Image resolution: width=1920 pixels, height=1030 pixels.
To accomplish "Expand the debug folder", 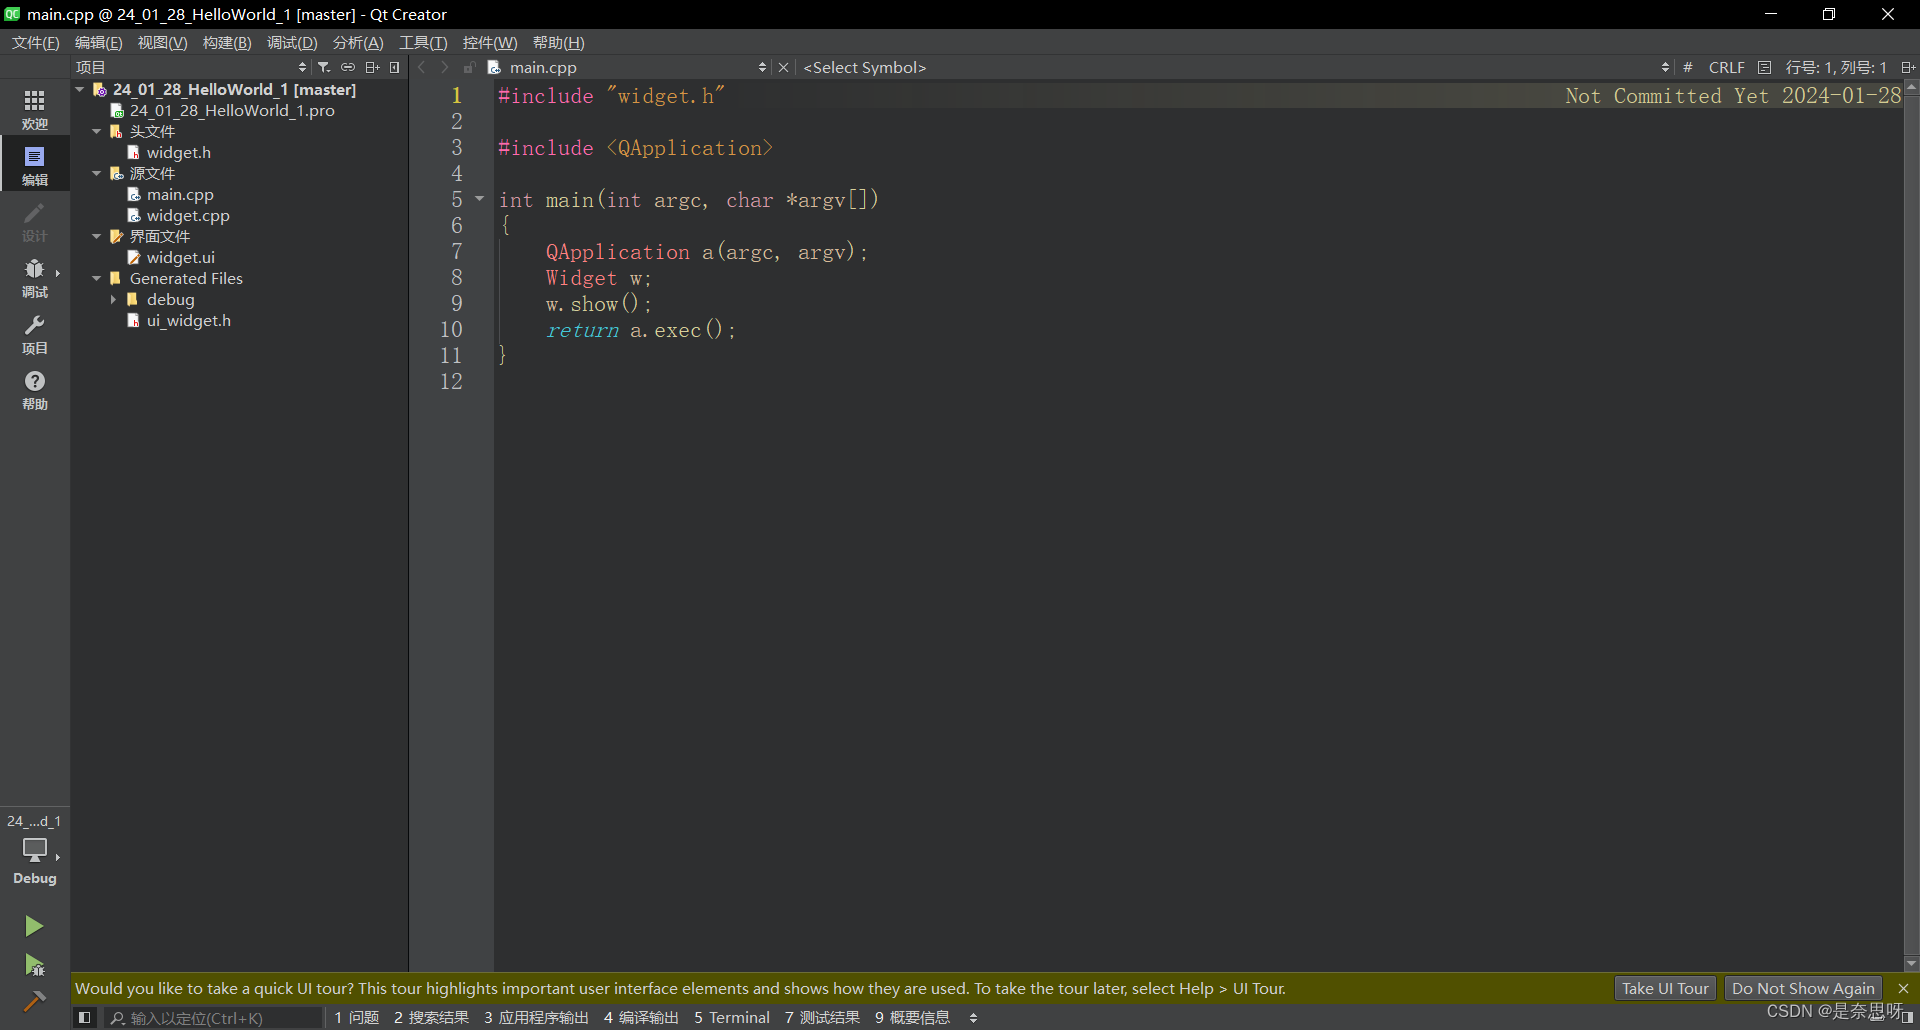I will 113,299.
